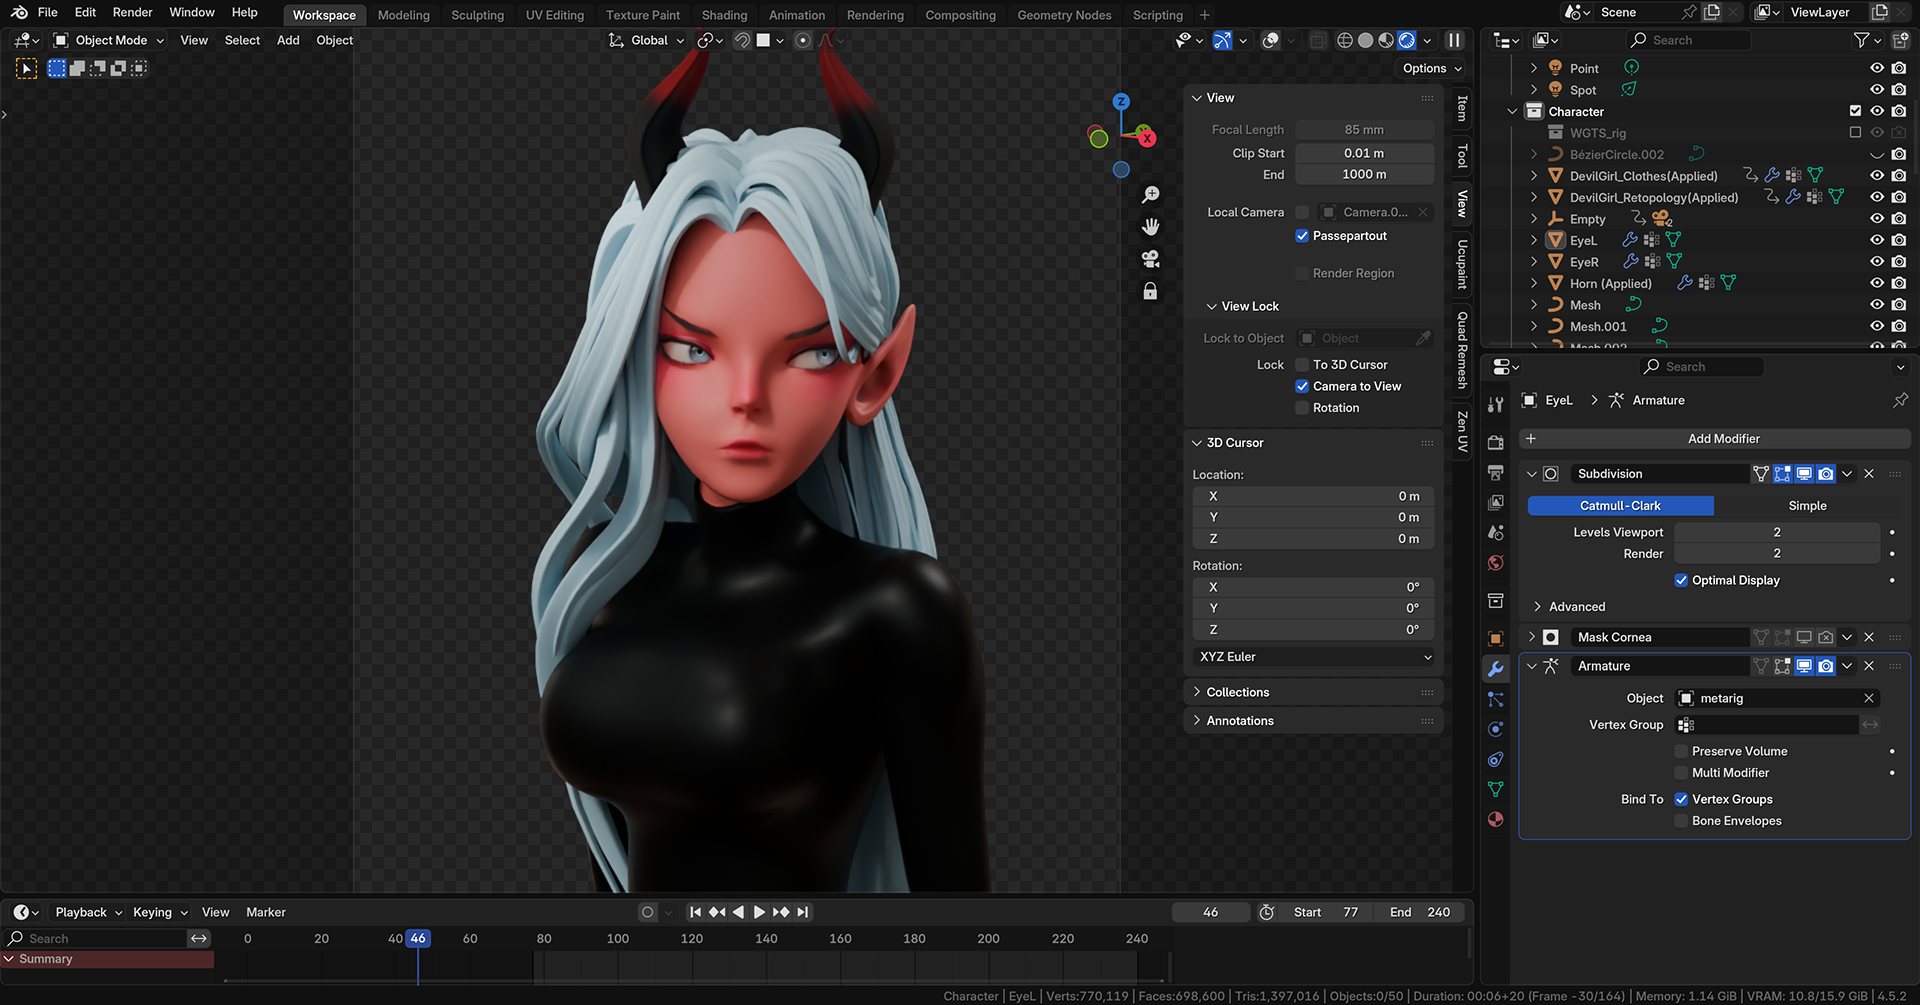The image size is (1920, 1005).
Task: Open the Physics properties tab icon
Action: click(x=1496, y=729)
